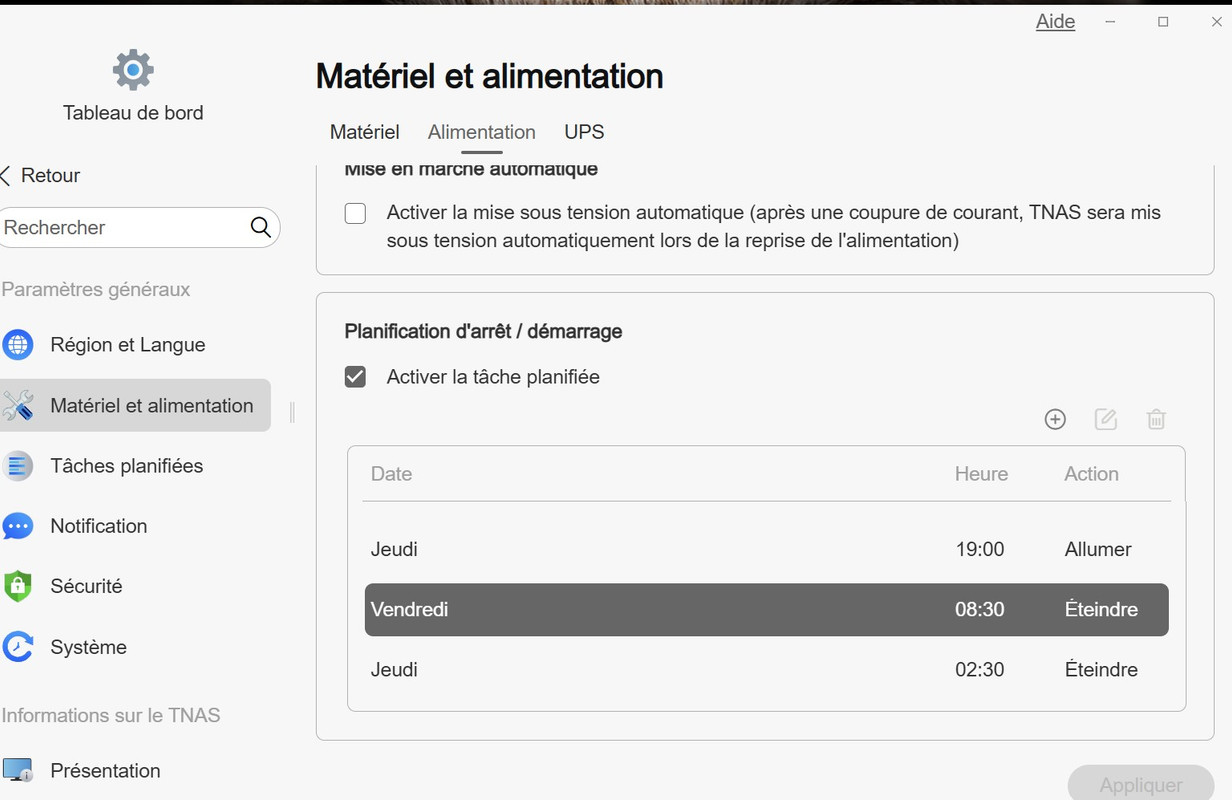Click the Tableau de bord gear icon
This screenshot has height=800, width=1232.
133,70
